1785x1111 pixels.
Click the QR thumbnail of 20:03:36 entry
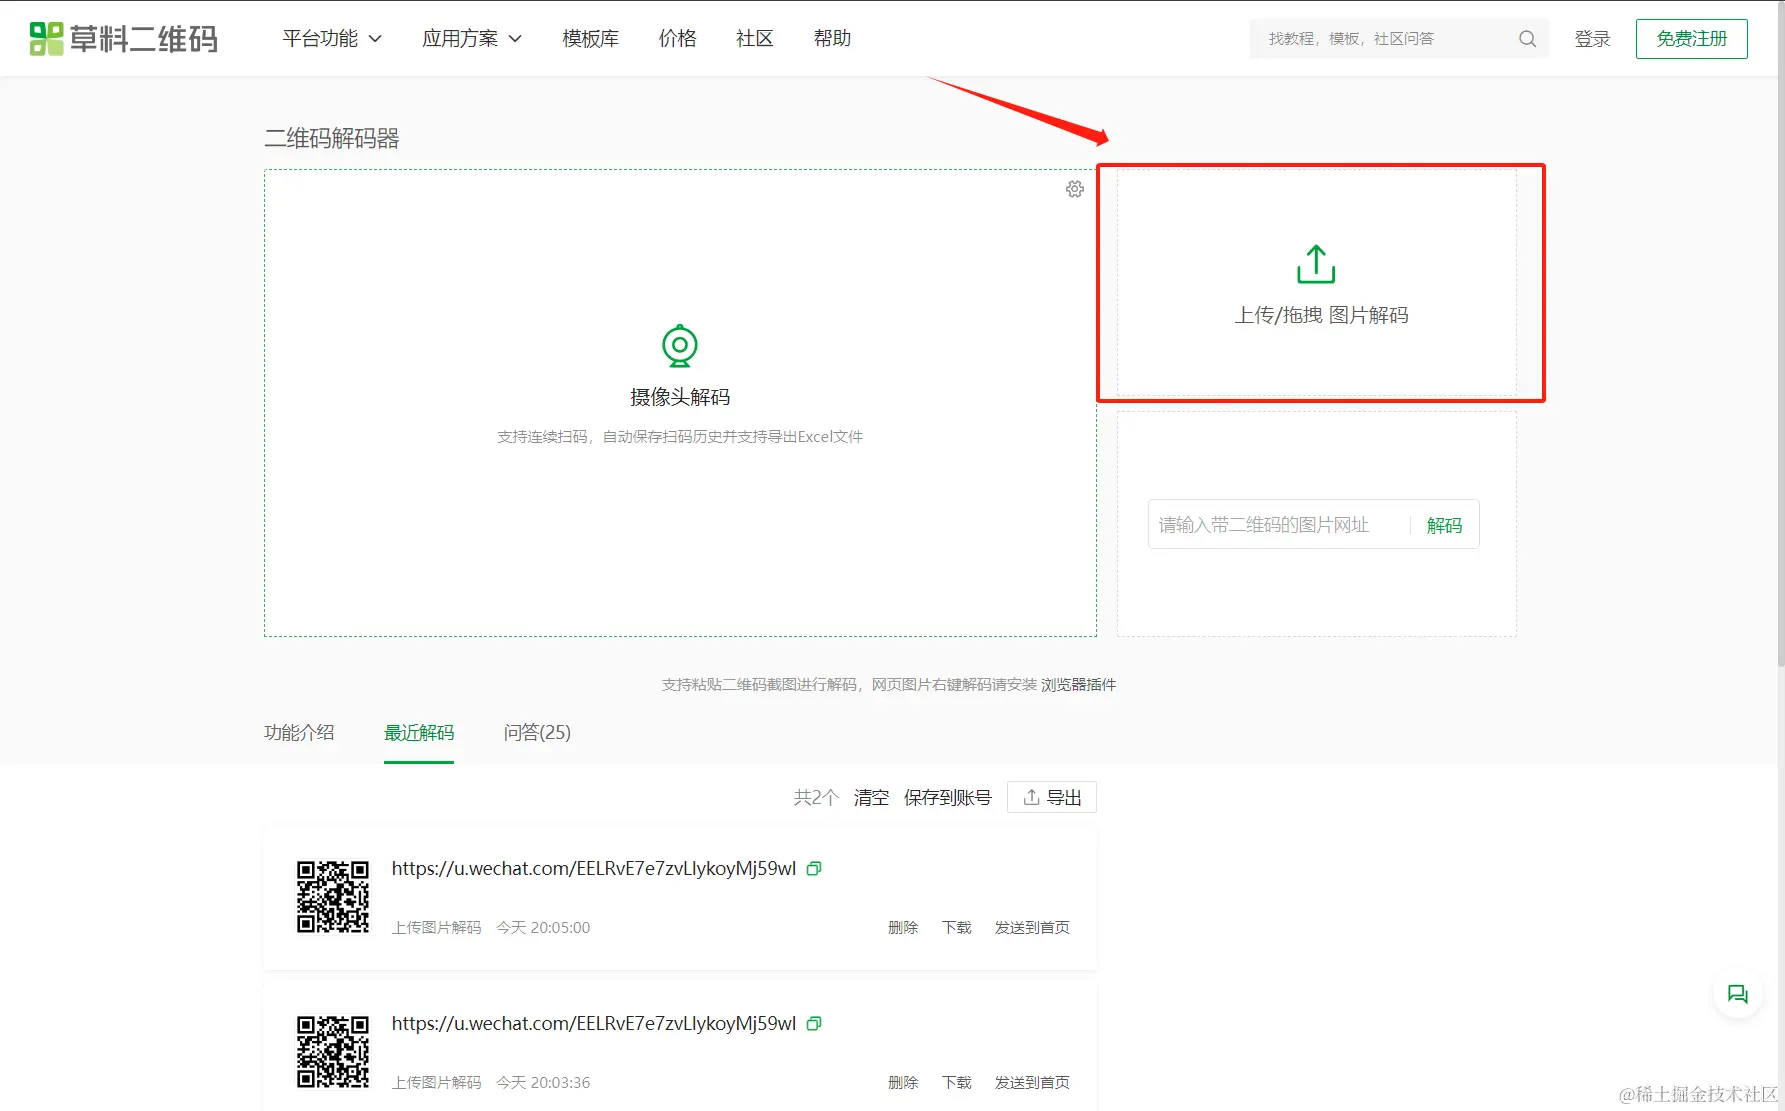333,1052
